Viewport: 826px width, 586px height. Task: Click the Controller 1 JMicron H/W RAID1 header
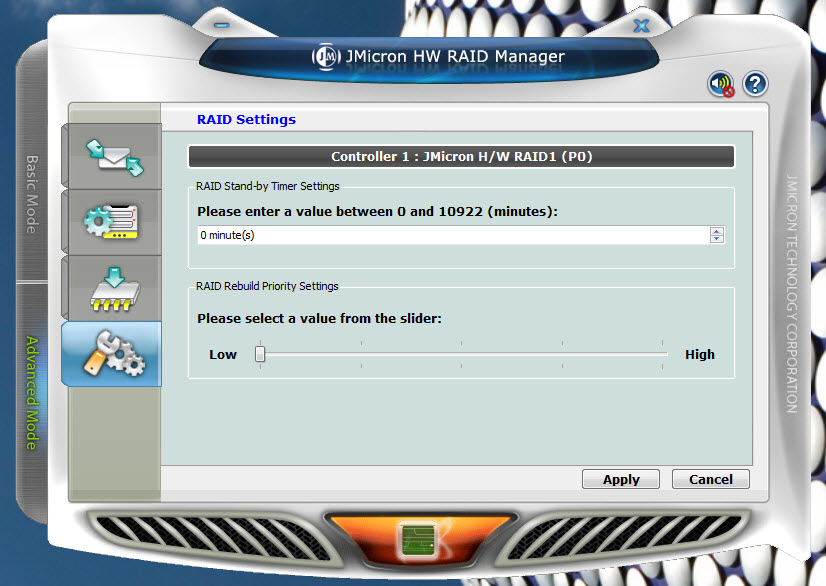(461, 157)
